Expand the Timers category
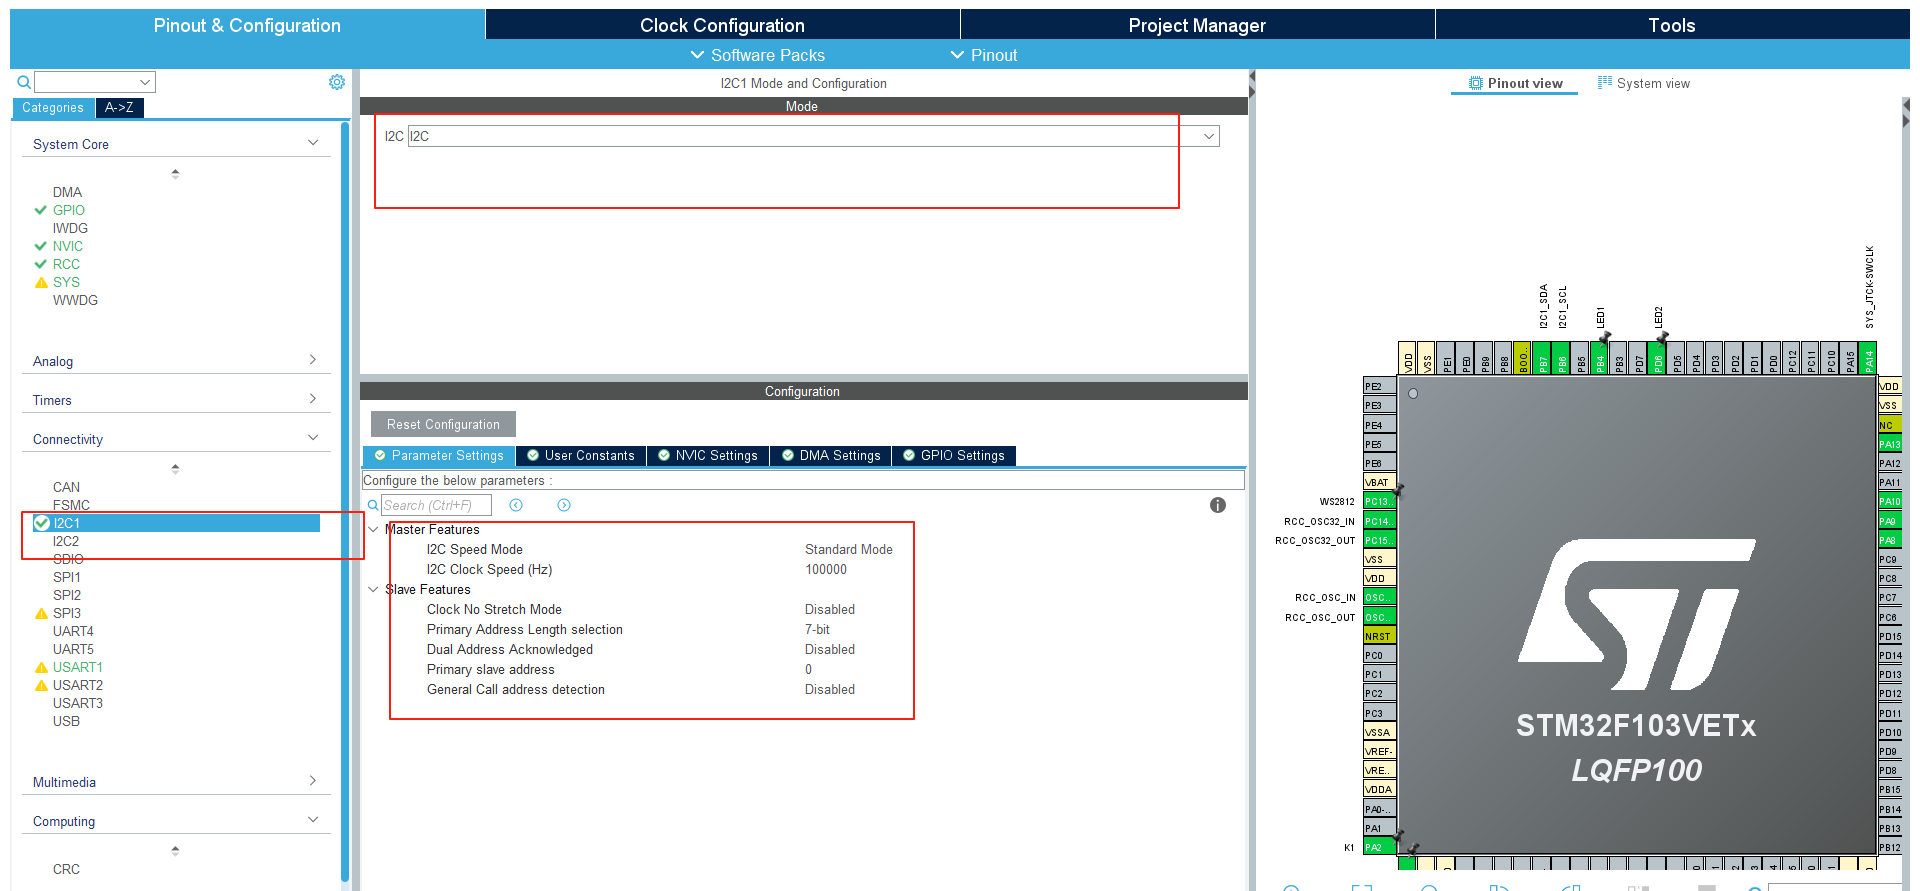Screen dimensions: 1920x891 pyautogui.click(x=313, y=399)
